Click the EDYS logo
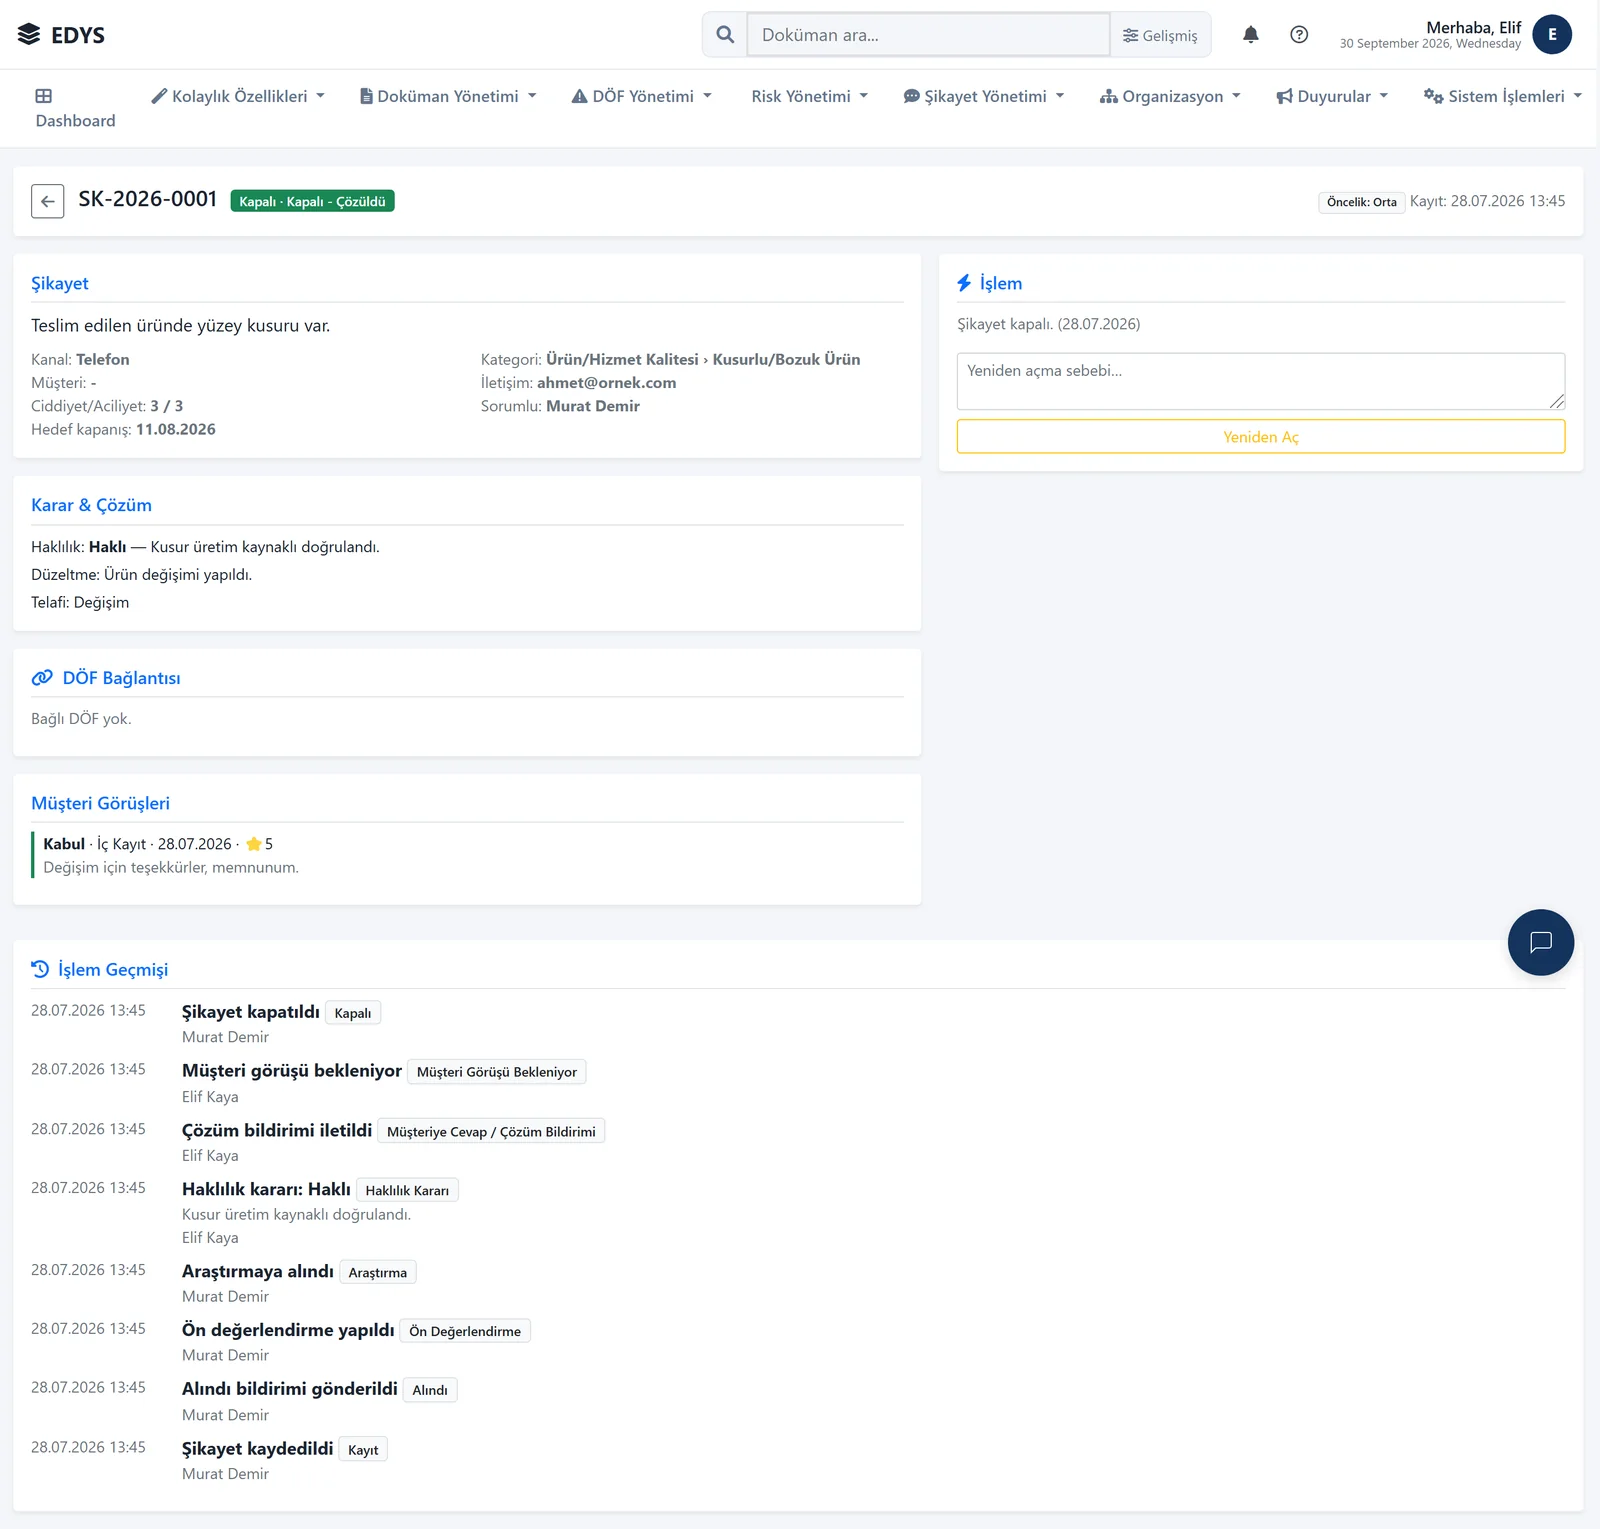Image resolution: width=1600 pixels, height=1529 pixels. (x=61, y=35)
